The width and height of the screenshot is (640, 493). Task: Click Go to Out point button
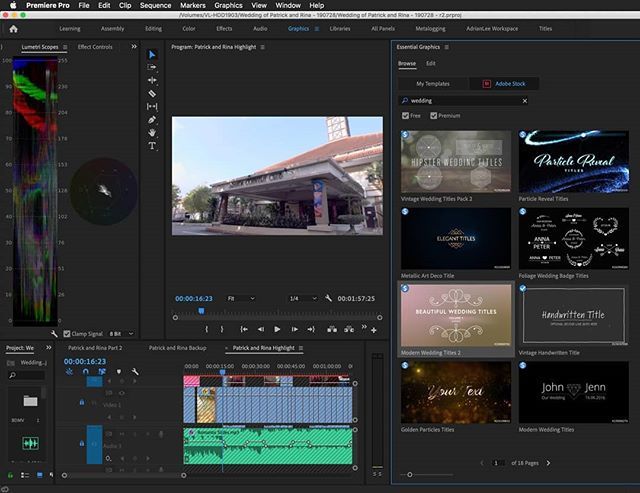(x=311, y=329)
